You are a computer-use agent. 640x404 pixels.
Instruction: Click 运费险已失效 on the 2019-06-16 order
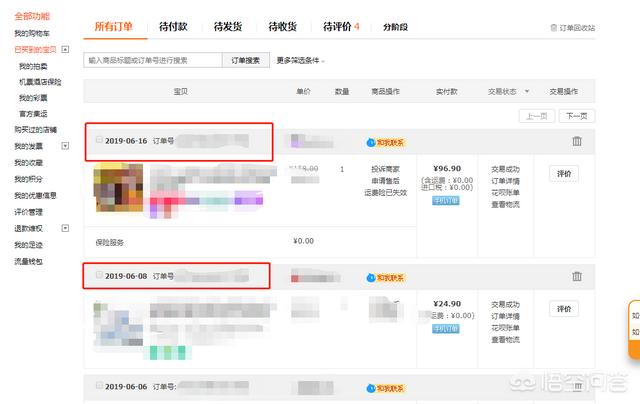click(x=386, y=193)
